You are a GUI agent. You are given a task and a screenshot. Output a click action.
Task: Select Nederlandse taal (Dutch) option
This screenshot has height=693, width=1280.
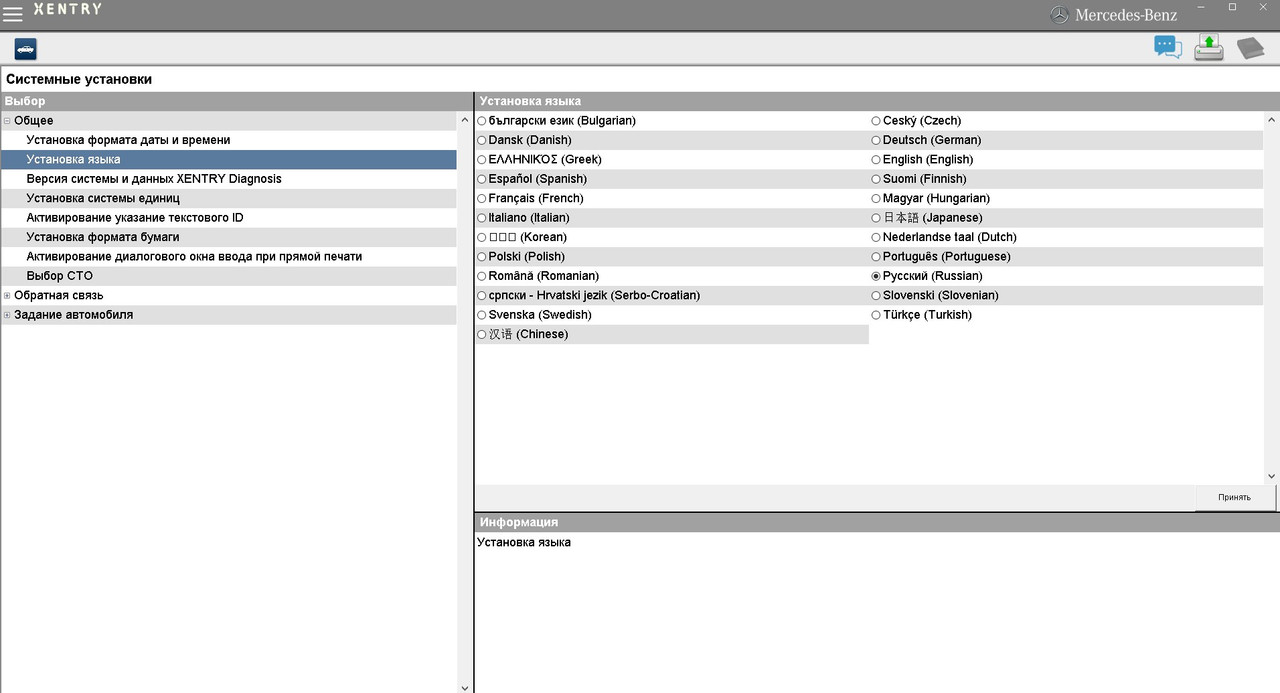point(876,237)
